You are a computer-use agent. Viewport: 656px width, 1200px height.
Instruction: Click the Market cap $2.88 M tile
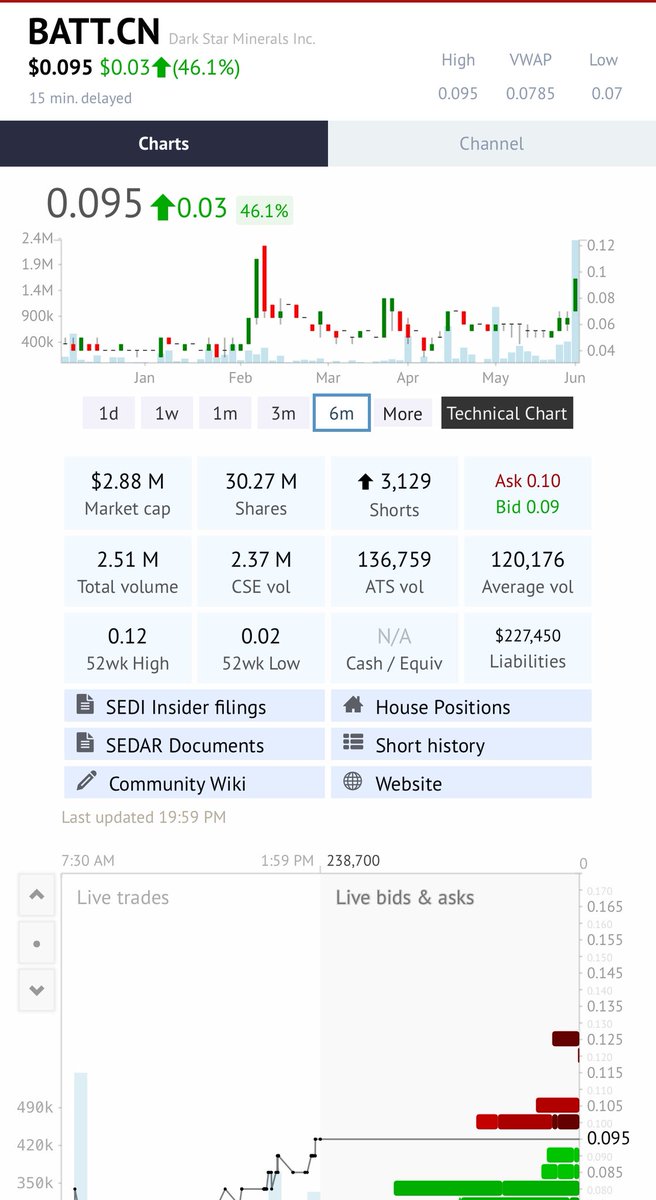128,494
